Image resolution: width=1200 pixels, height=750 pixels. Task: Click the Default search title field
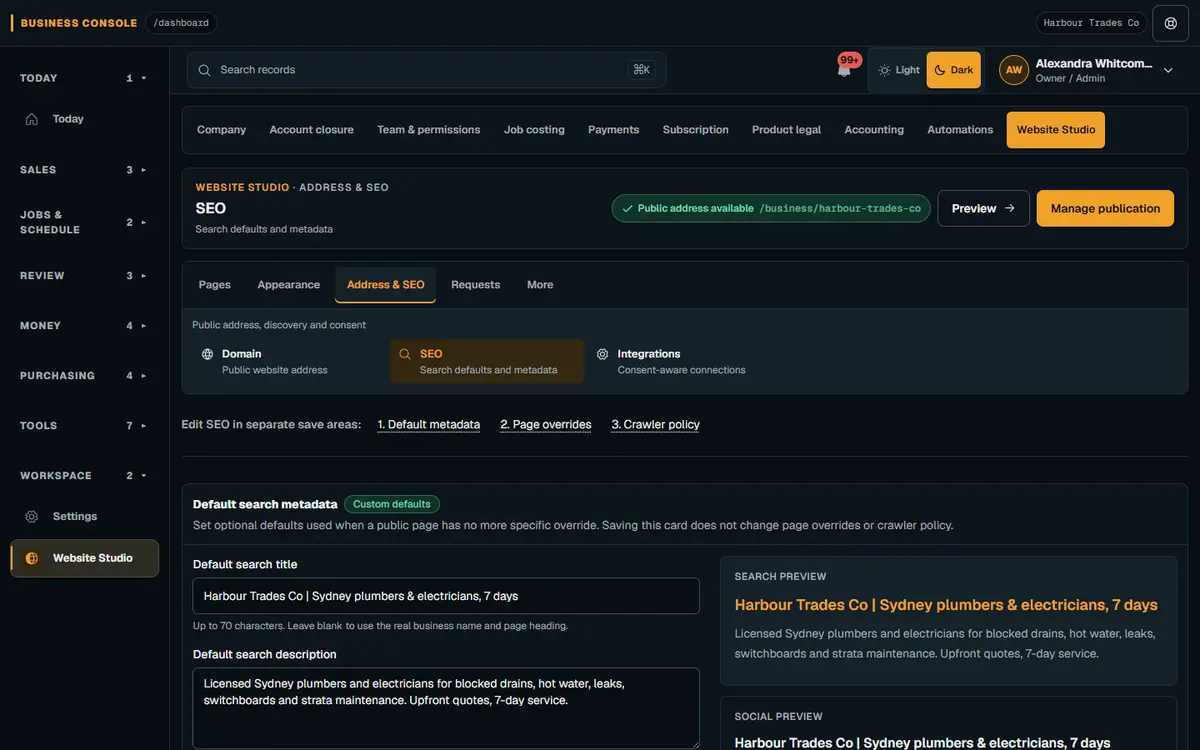(446, 596)
